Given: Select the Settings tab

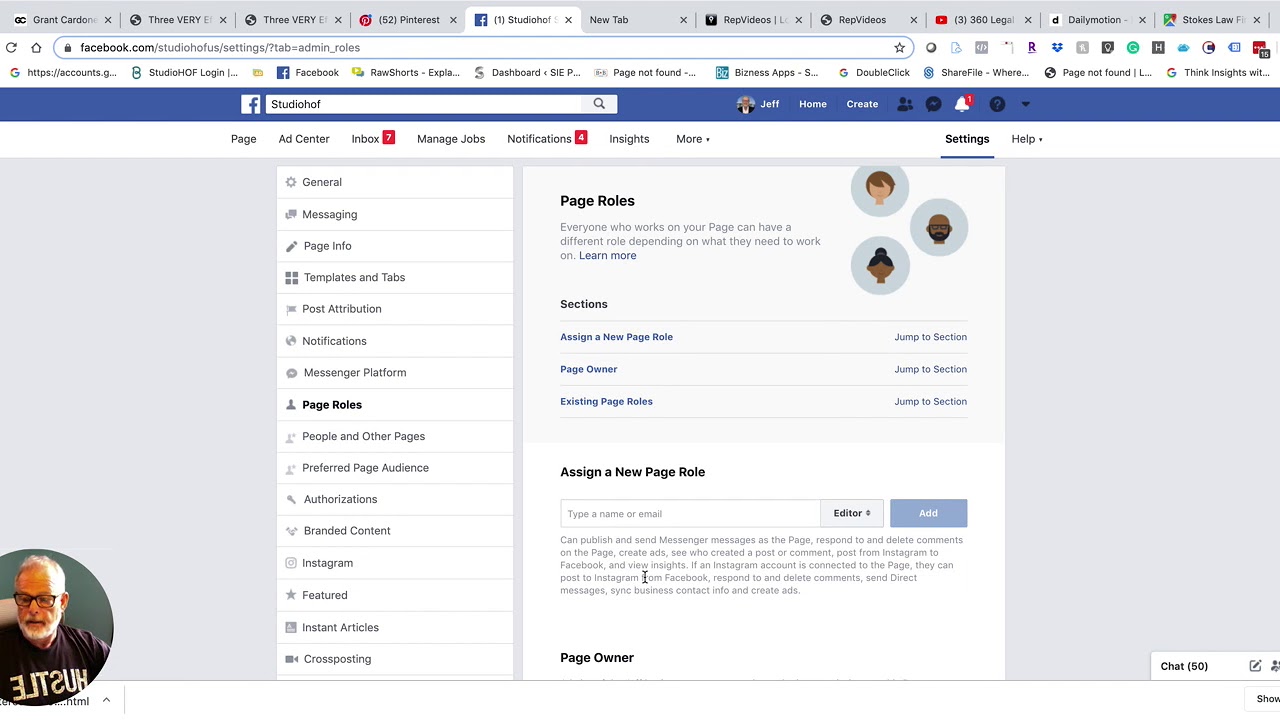Looking at the screenshot, I should 967,139.
